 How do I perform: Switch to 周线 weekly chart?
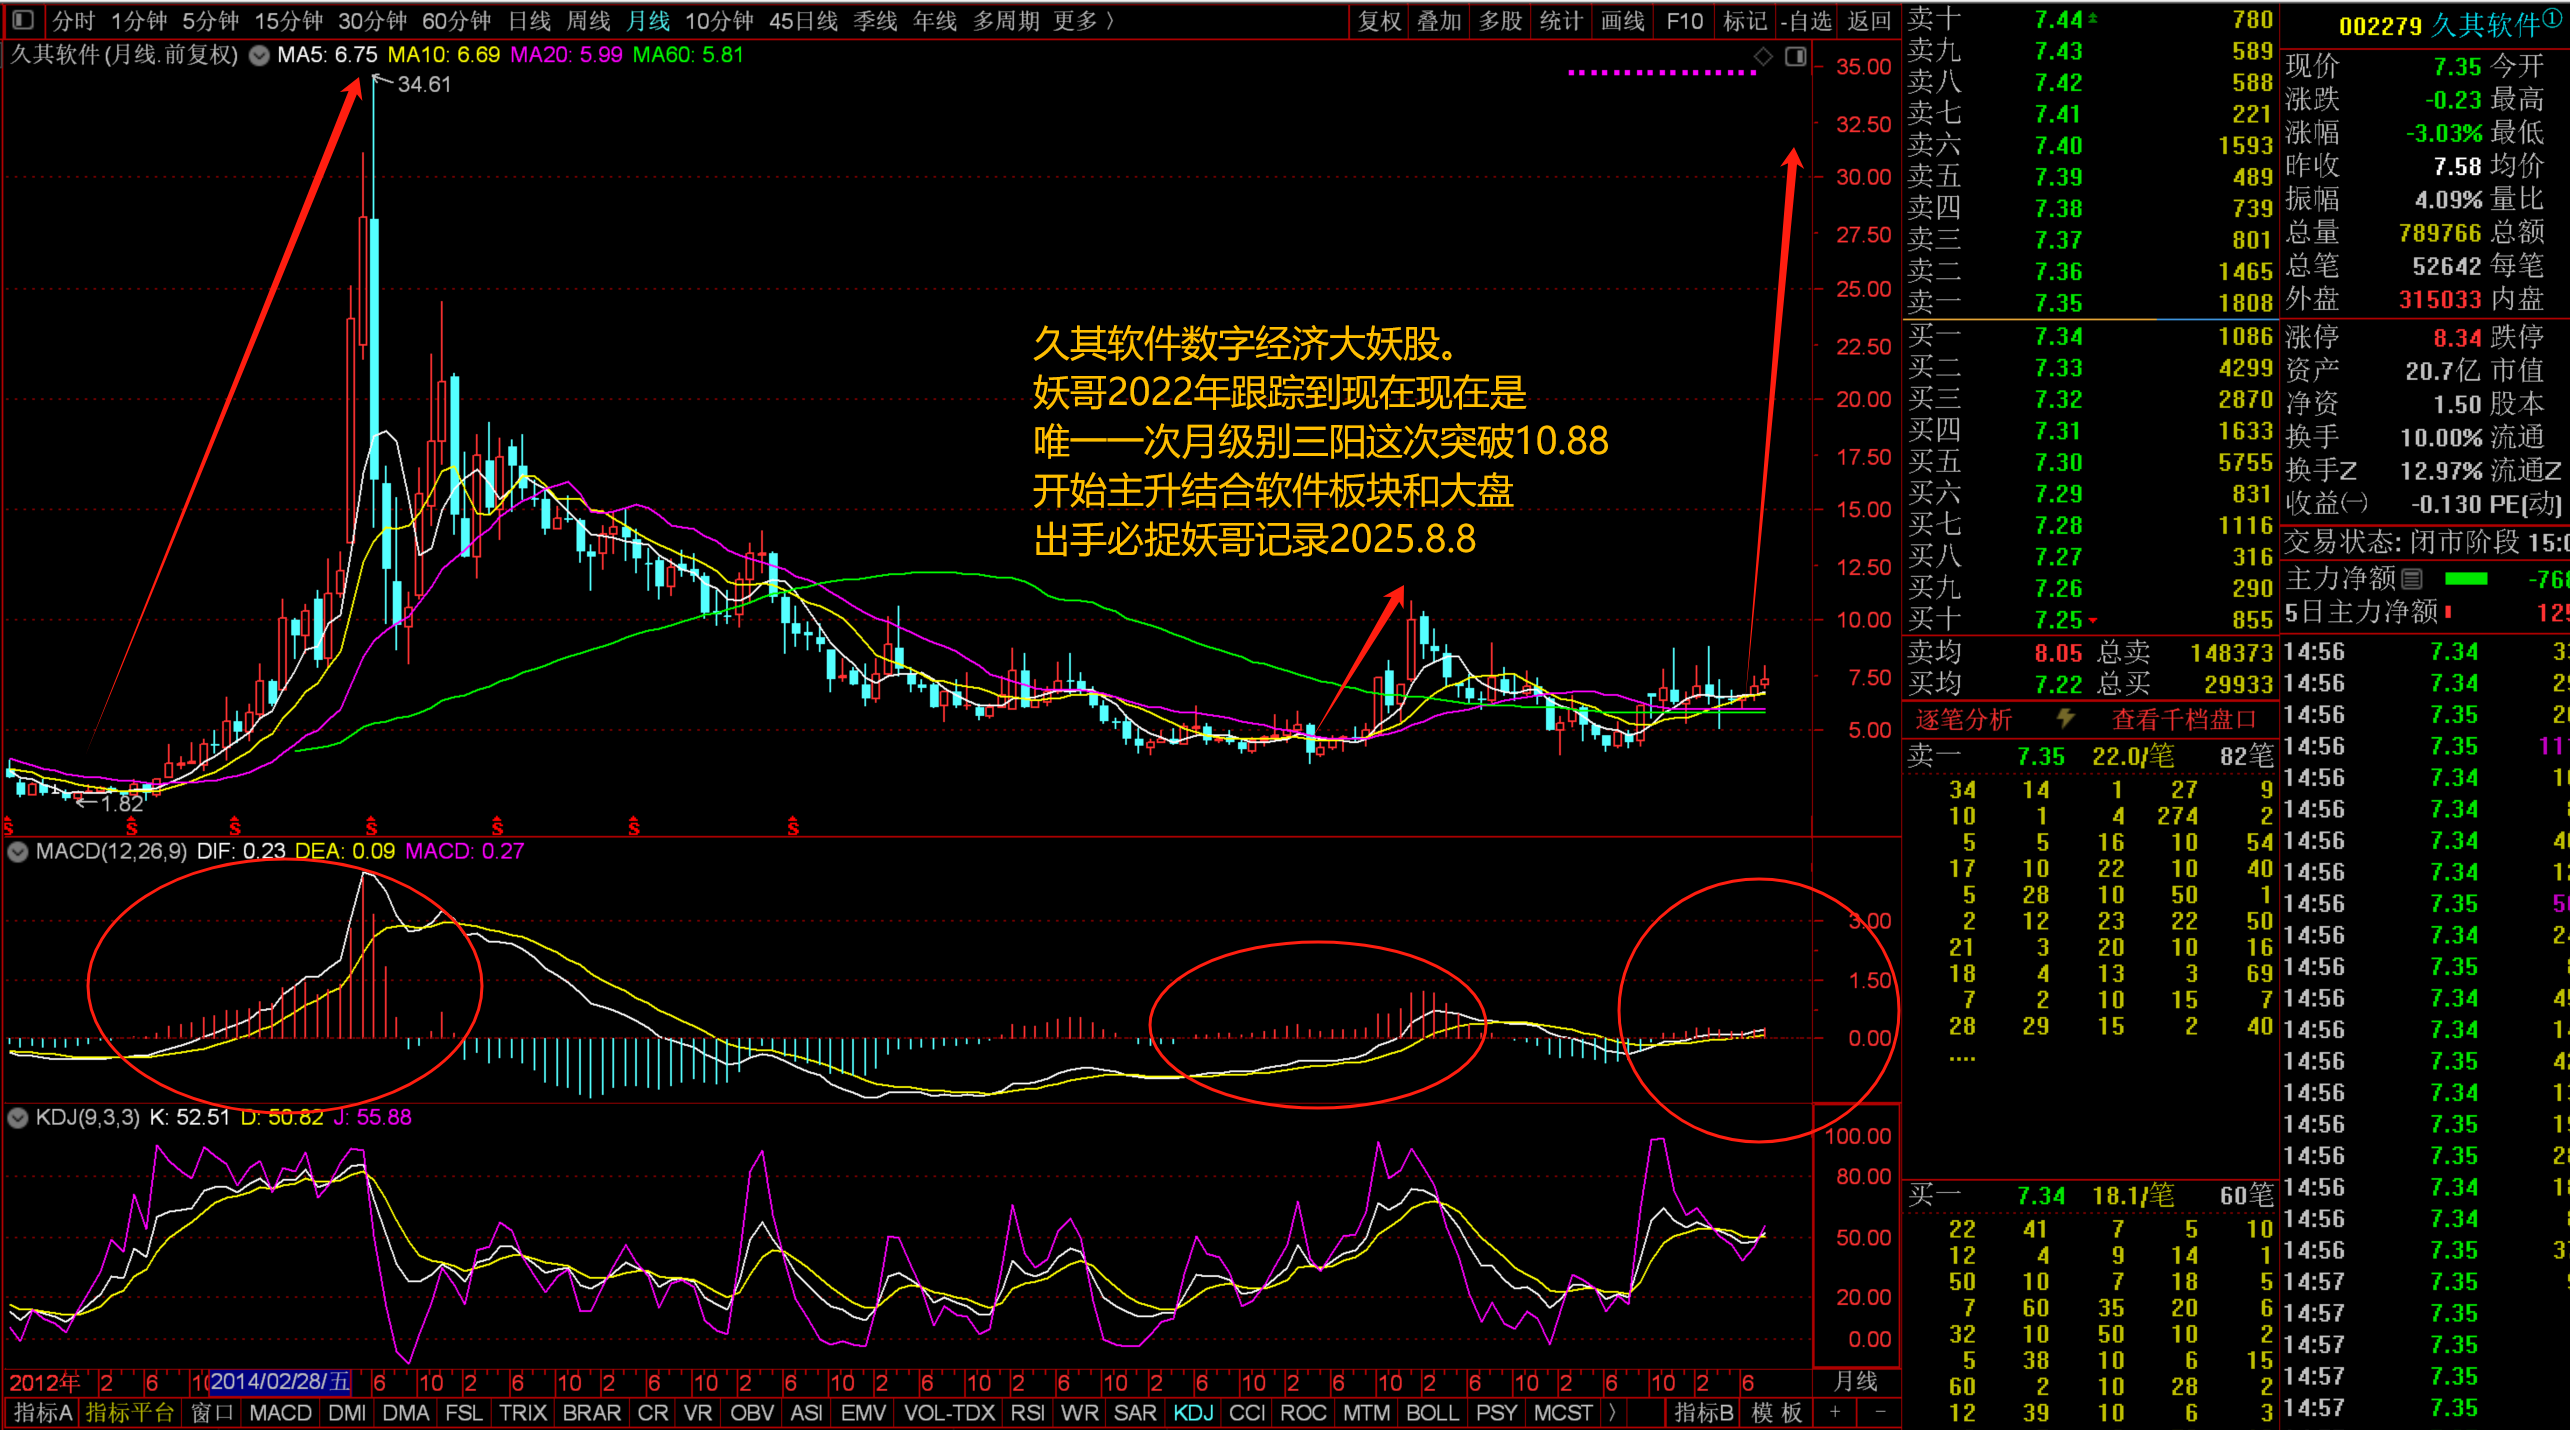(x=588, y=20)
